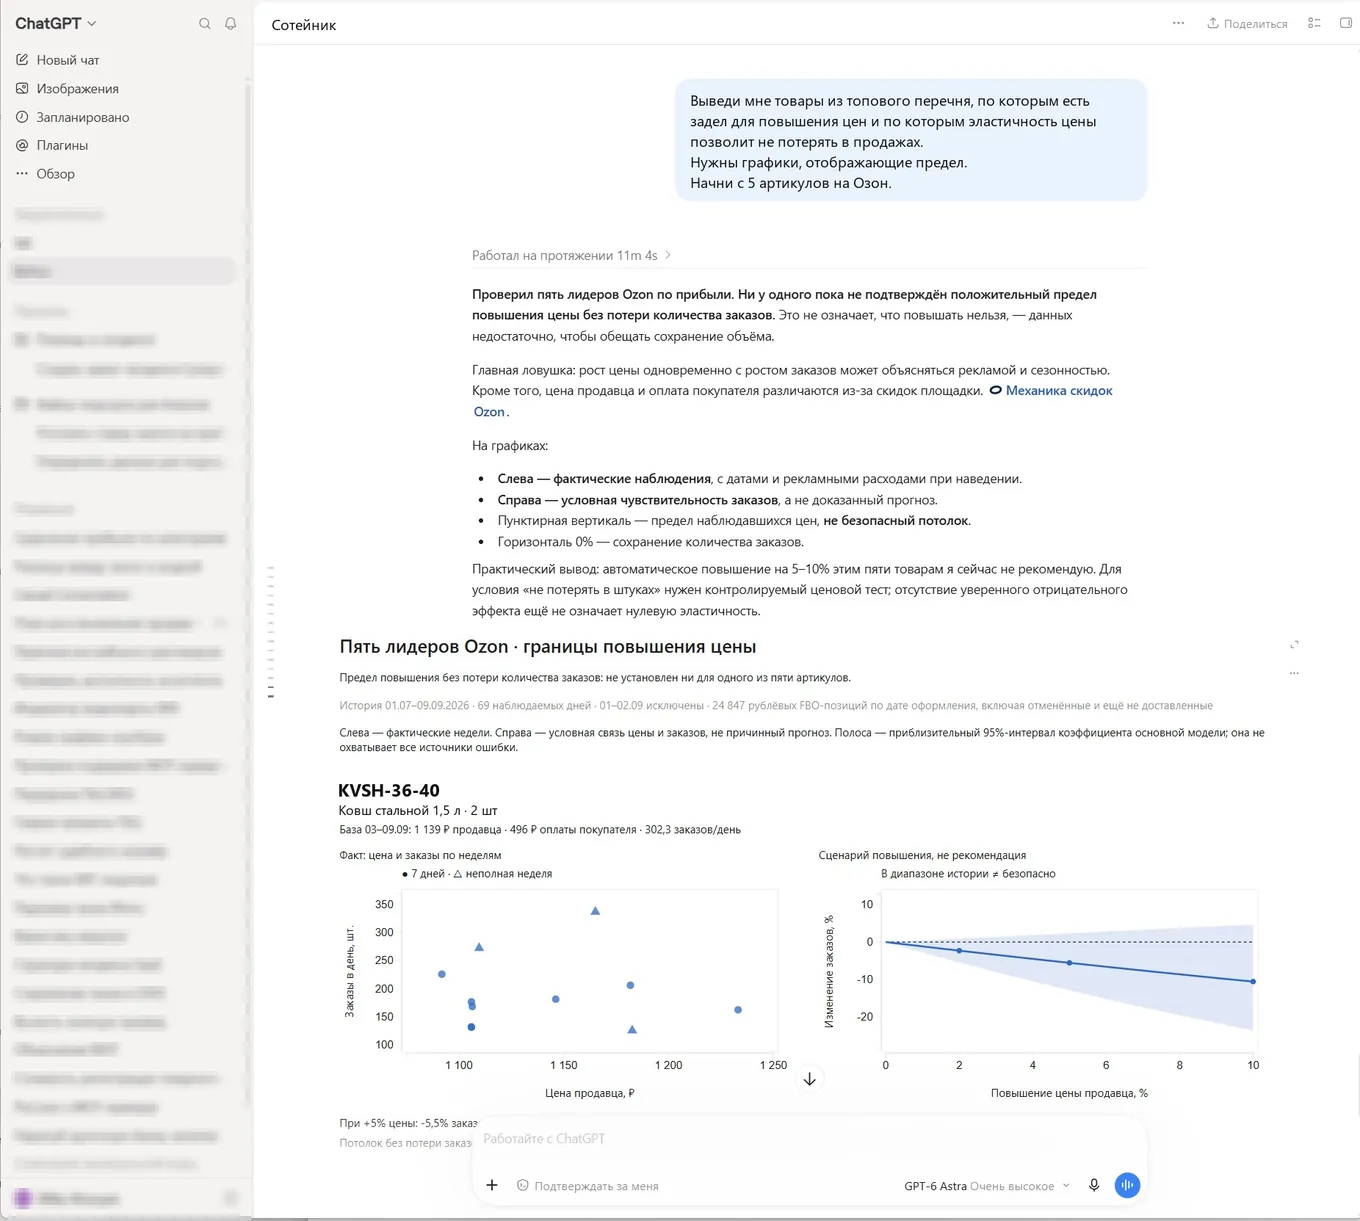Add an attachment with the plus icon

click(492, 1185)
